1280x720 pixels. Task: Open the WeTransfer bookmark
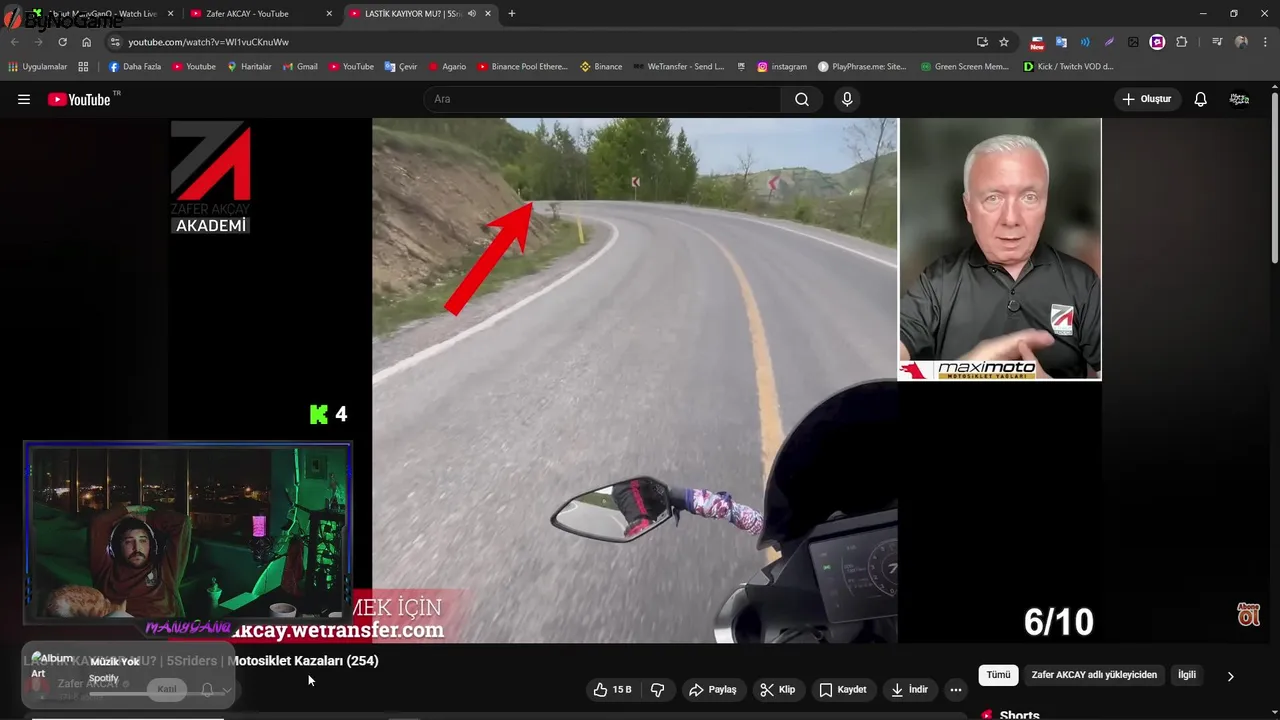[x=679, y=67]
